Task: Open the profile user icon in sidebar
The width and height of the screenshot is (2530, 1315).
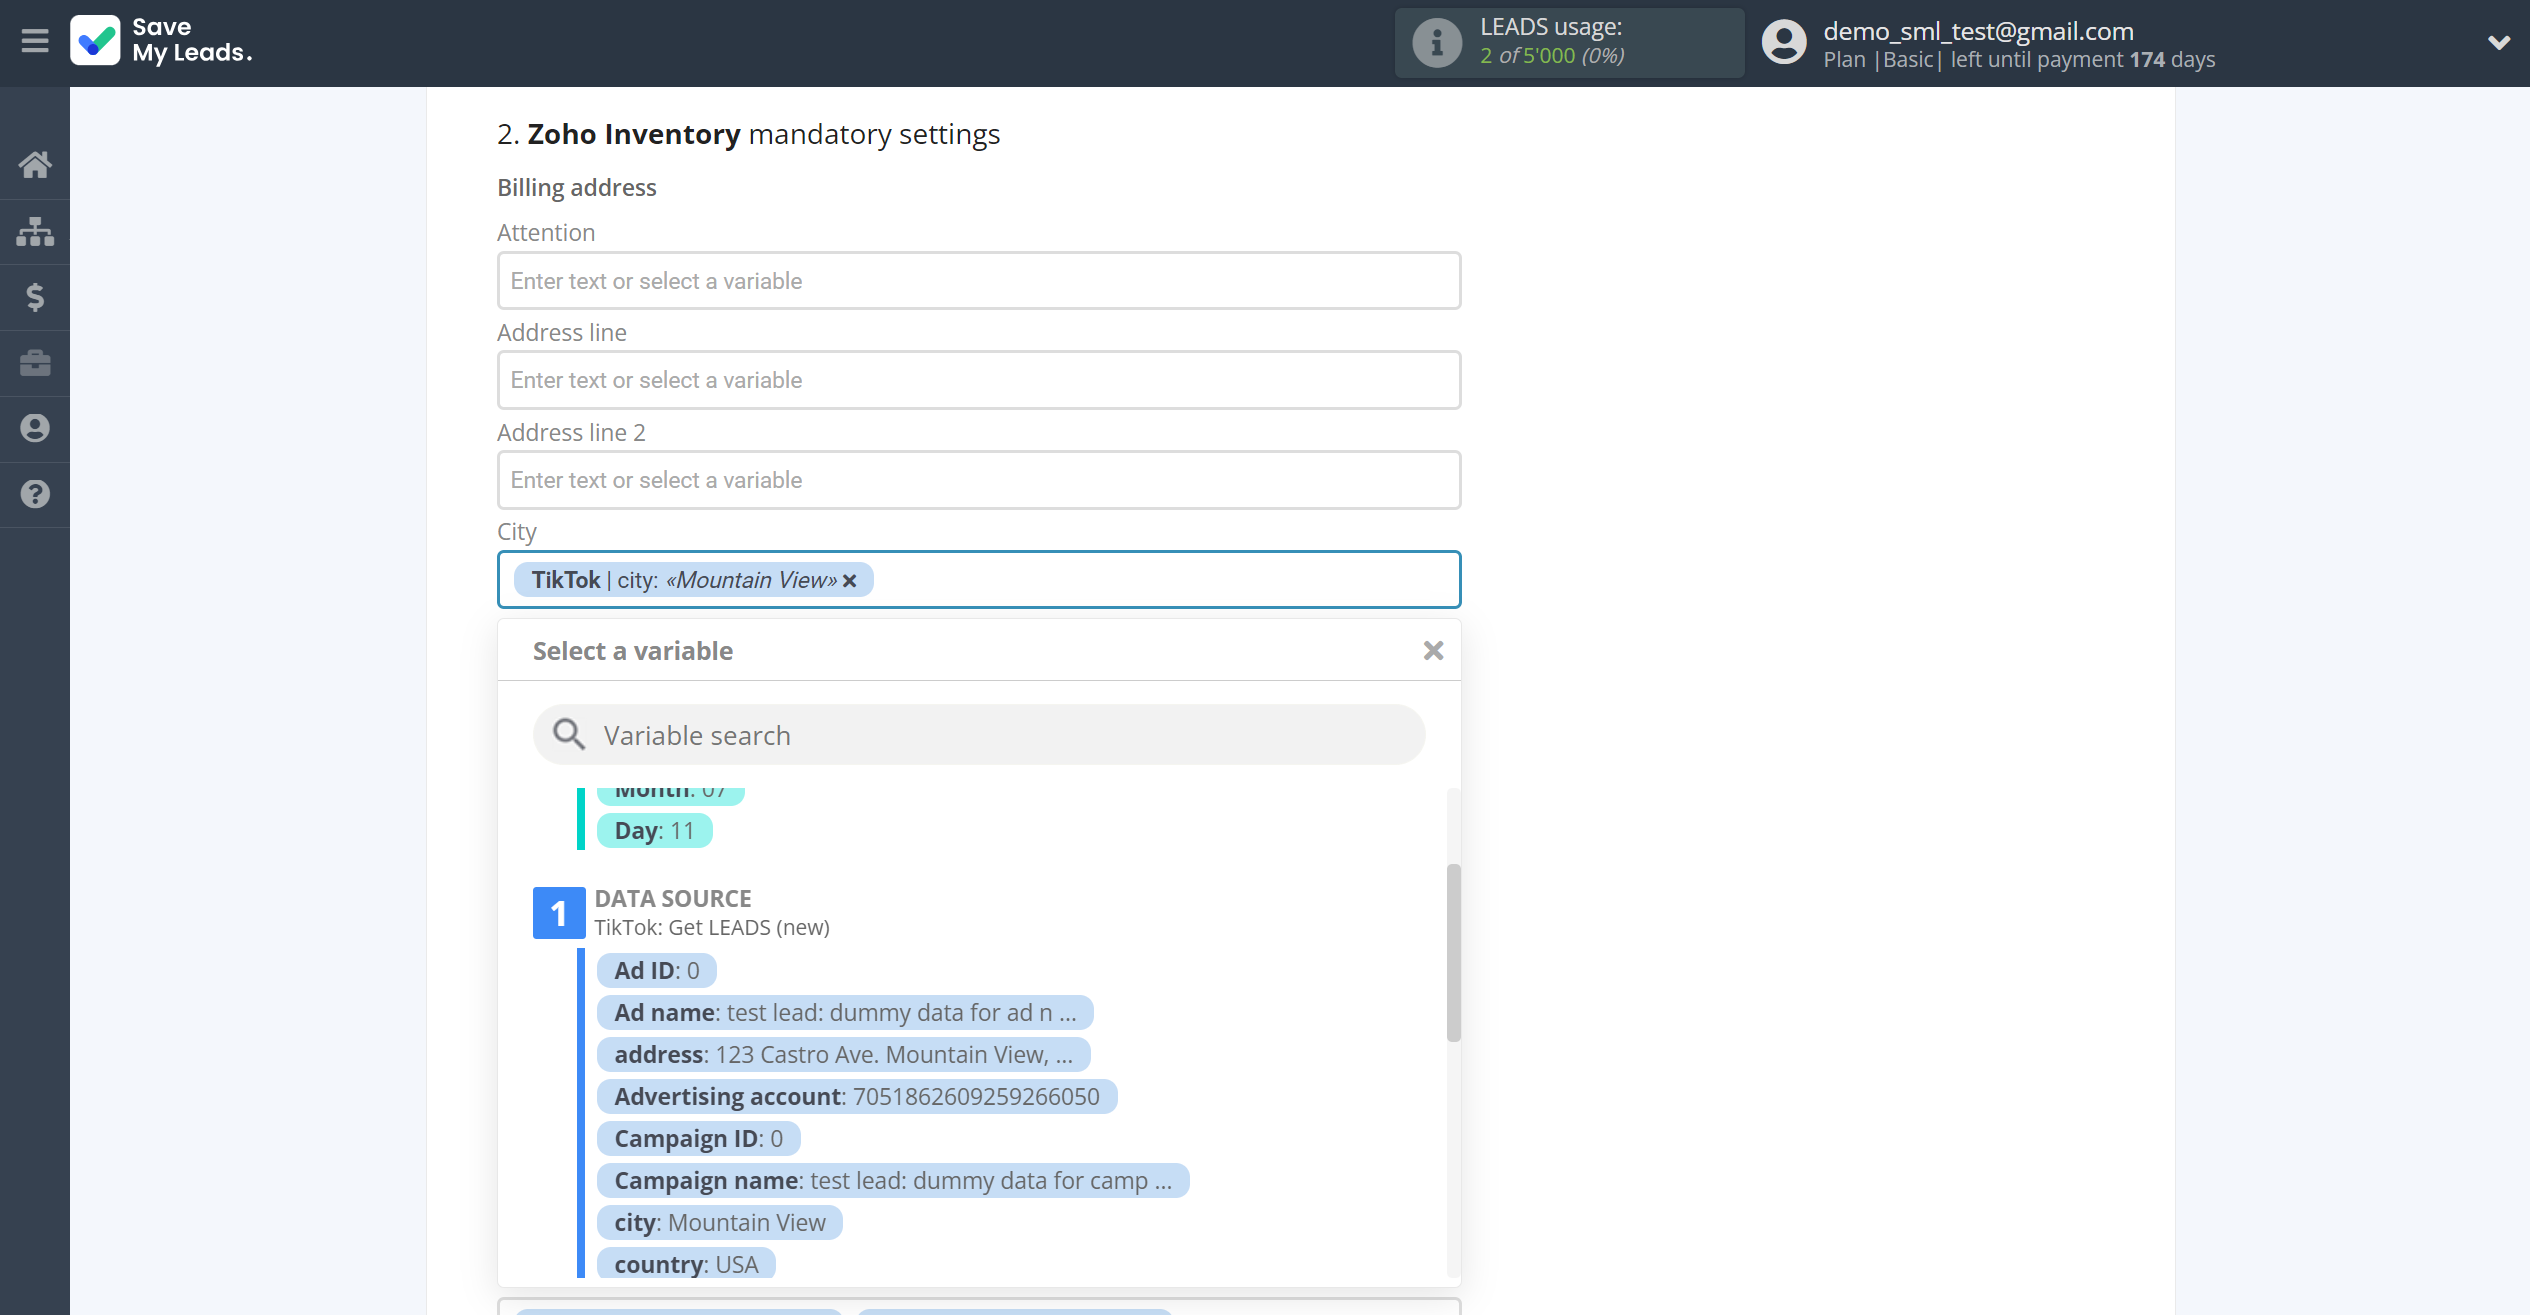Action: pyautogui.click(x=35, y=428)
